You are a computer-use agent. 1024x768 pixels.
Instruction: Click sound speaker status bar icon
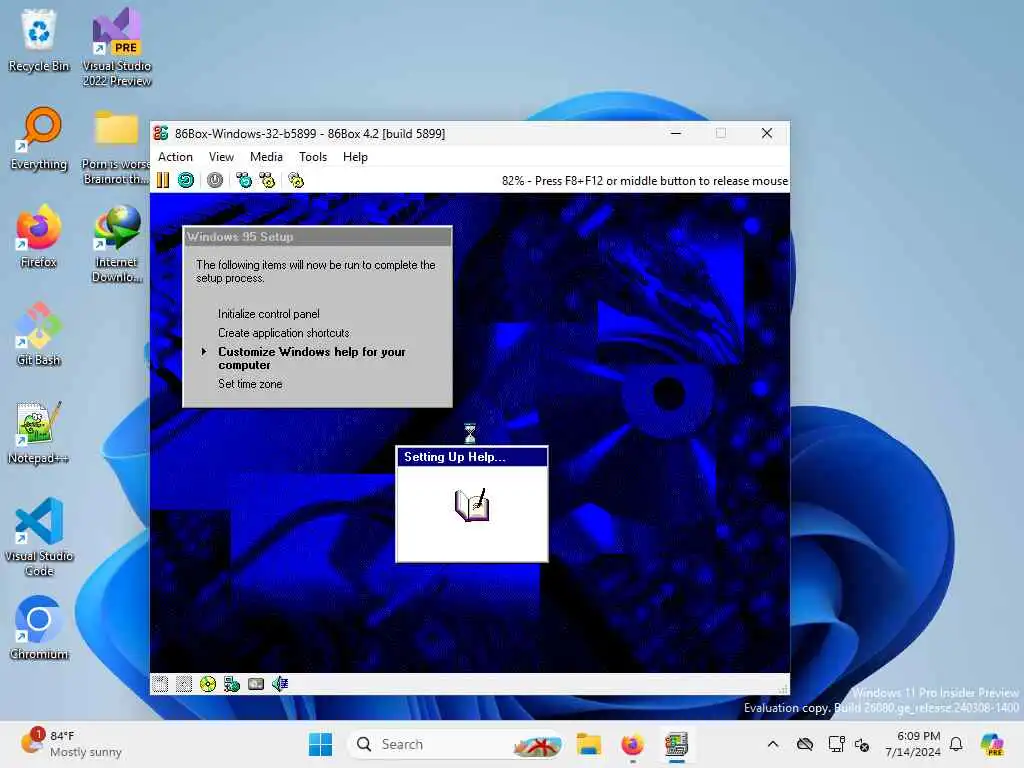tap(280, 684)
